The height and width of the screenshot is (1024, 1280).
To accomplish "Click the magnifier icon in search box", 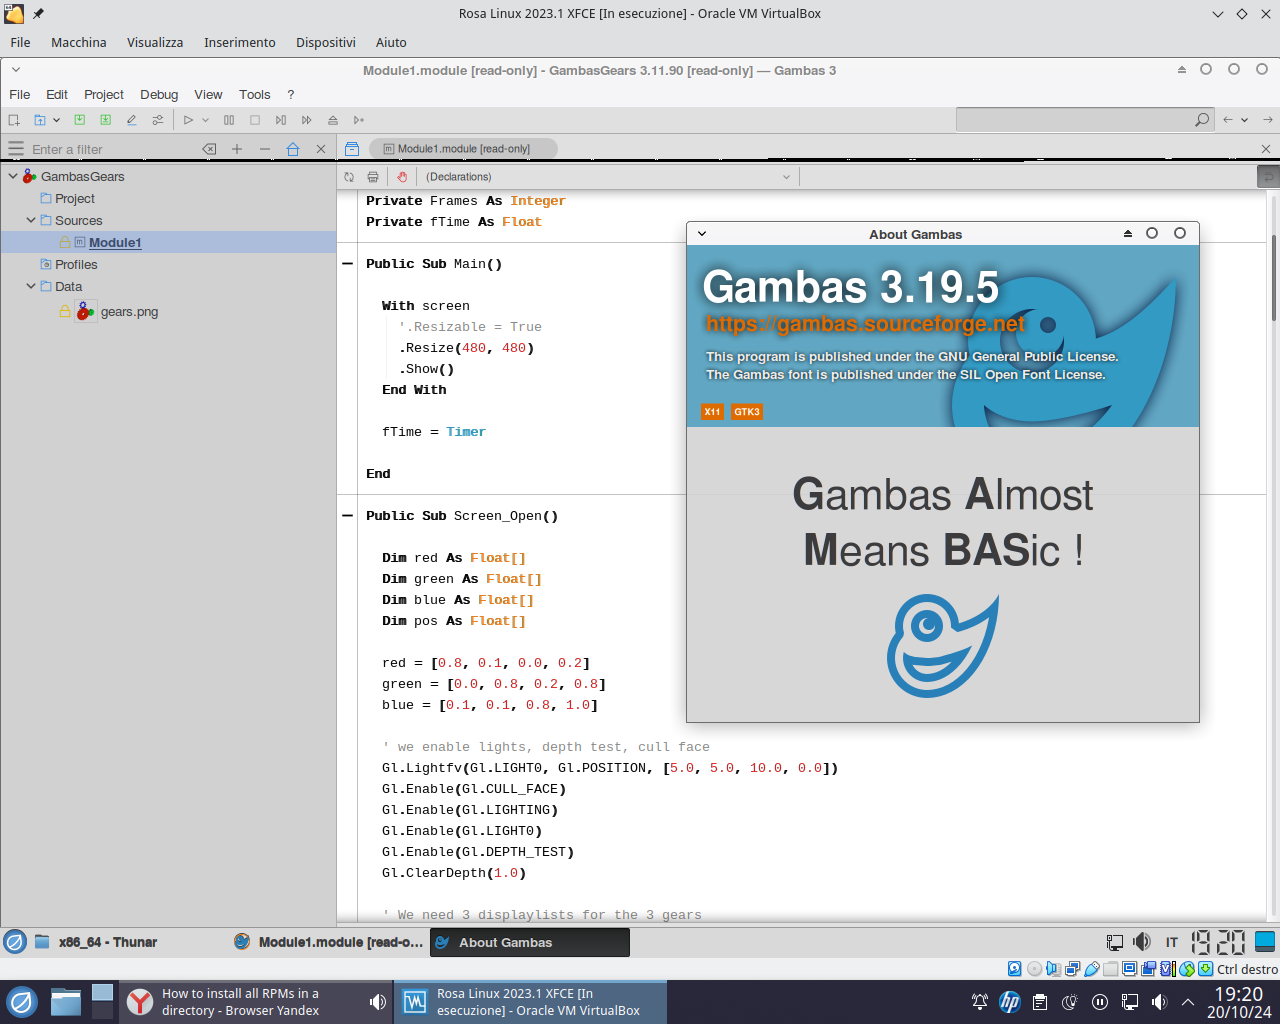I will pos(1201,120).
